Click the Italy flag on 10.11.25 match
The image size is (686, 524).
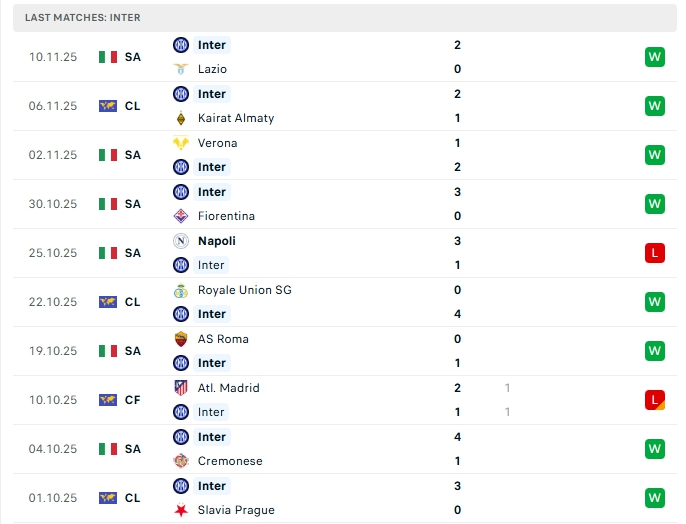[108, 57]
